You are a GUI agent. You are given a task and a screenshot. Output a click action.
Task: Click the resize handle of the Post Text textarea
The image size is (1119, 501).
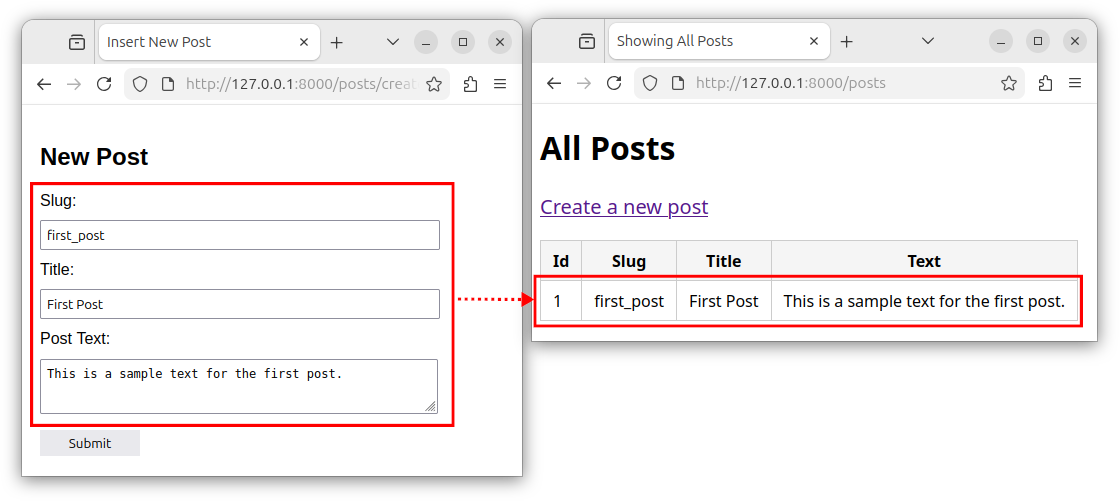click(430, 406)
